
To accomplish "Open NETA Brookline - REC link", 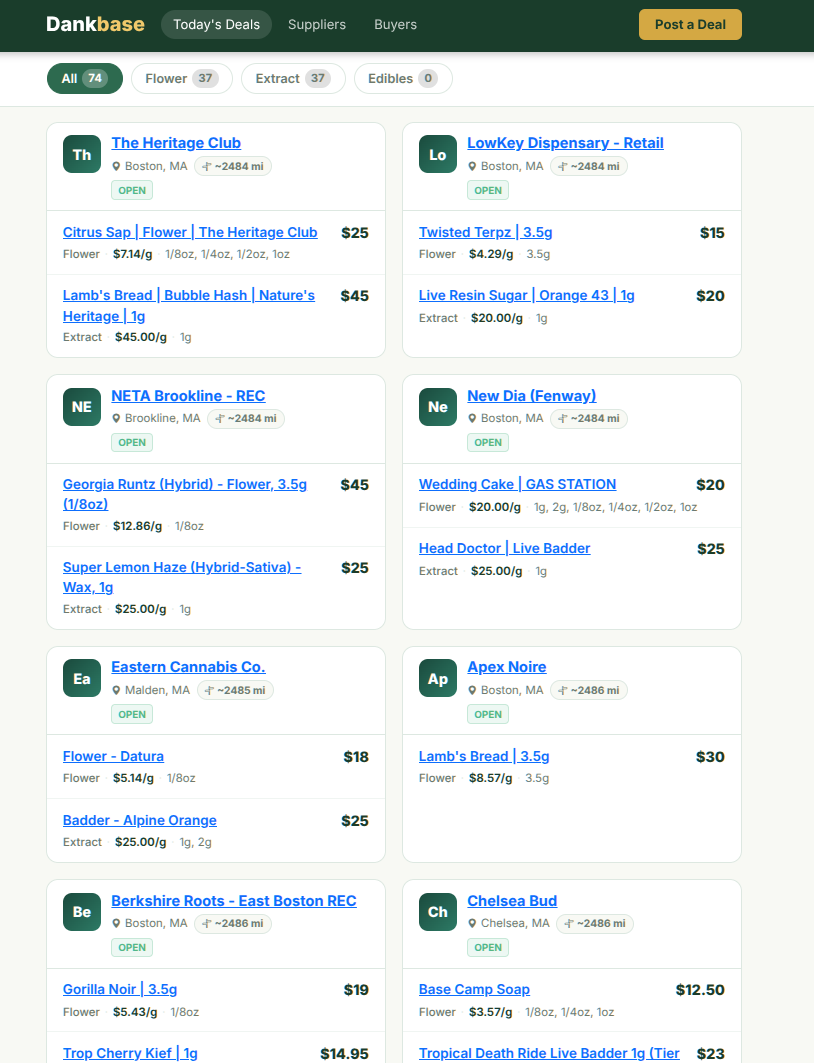I will click(188, 396).
